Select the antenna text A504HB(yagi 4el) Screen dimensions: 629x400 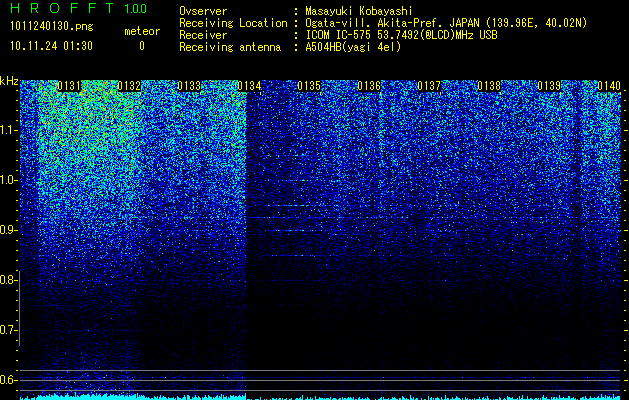point(353,47)
